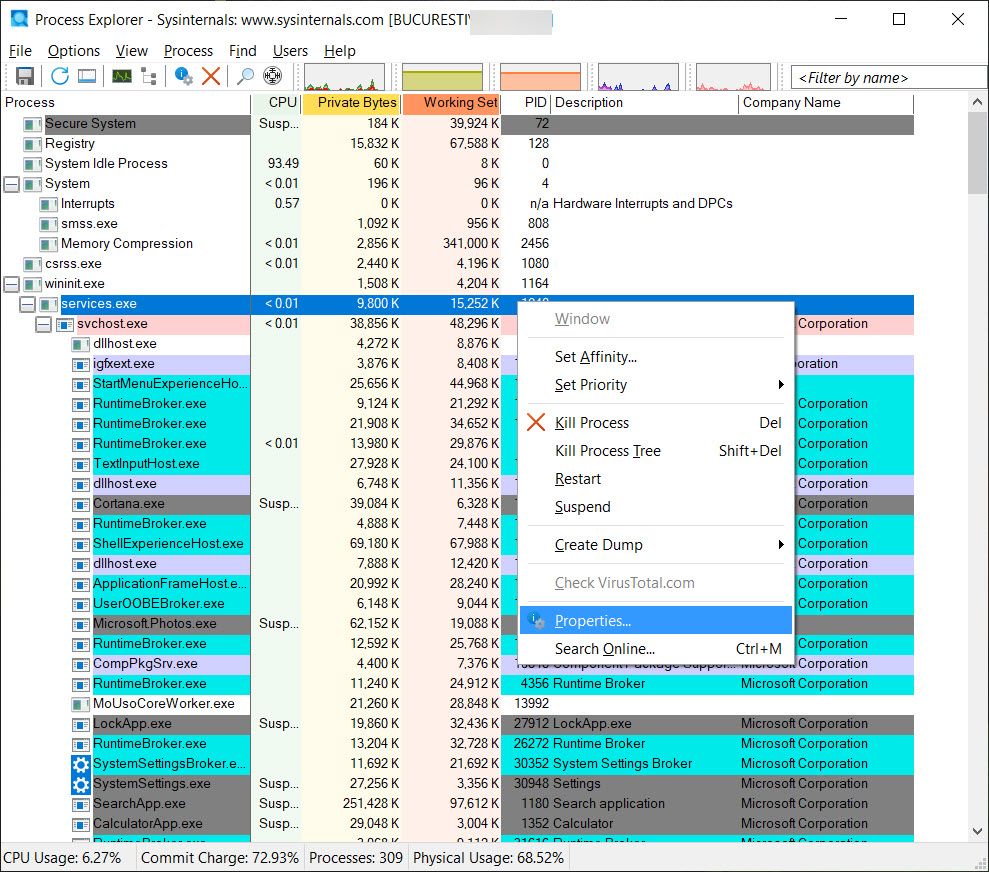The width and height of the screenshot is (989, 872).
Task: Click the Cortana.exe process icon
Action: coord(81,504)
